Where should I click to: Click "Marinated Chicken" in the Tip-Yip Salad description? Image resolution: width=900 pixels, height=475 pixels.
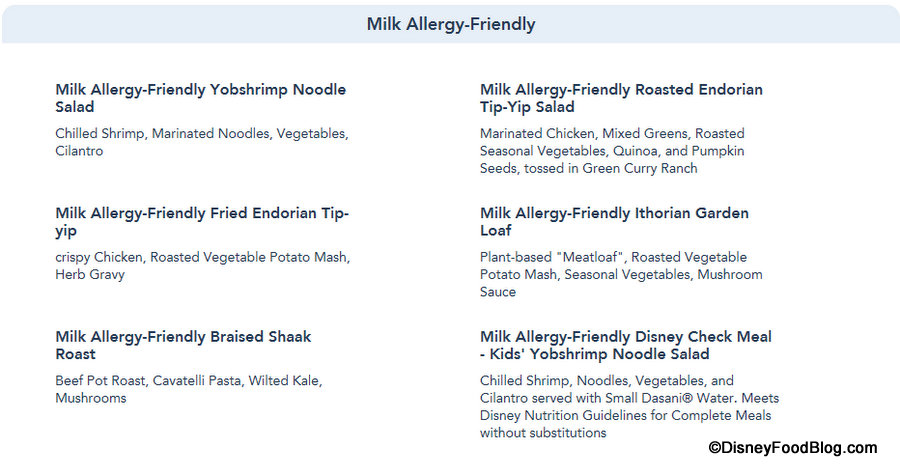coord(529,133)
